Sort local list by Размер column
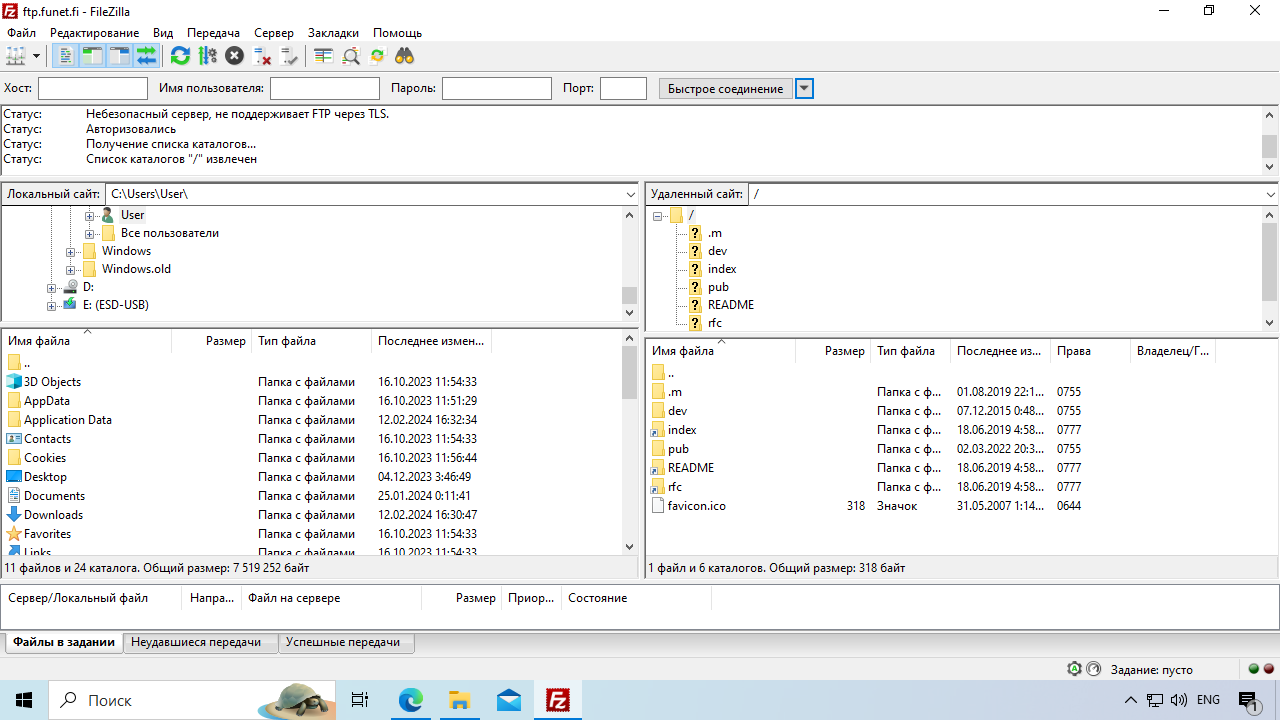Image resolution: width=1280 pixels, height=720 pixels. tap(211, 341)
